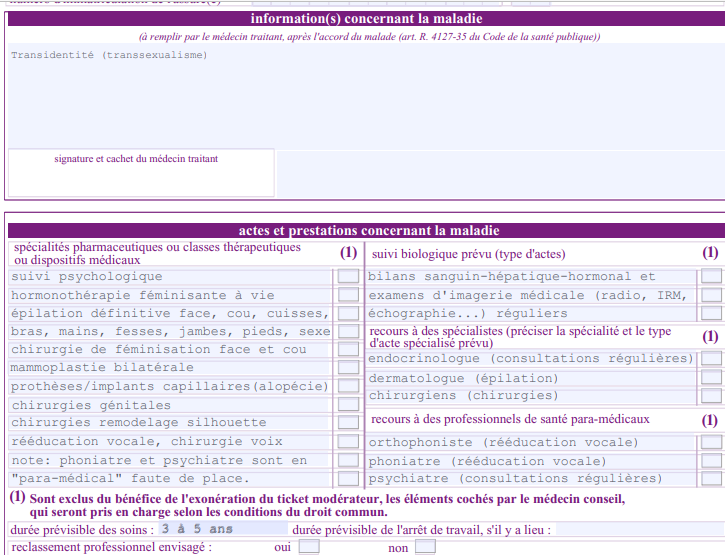Image resolution: width=725 pixels, height=555 pixels.
Task: Tick the checkbox for 'psychiatre (consultations régulières)'
Action: (711, 478)
